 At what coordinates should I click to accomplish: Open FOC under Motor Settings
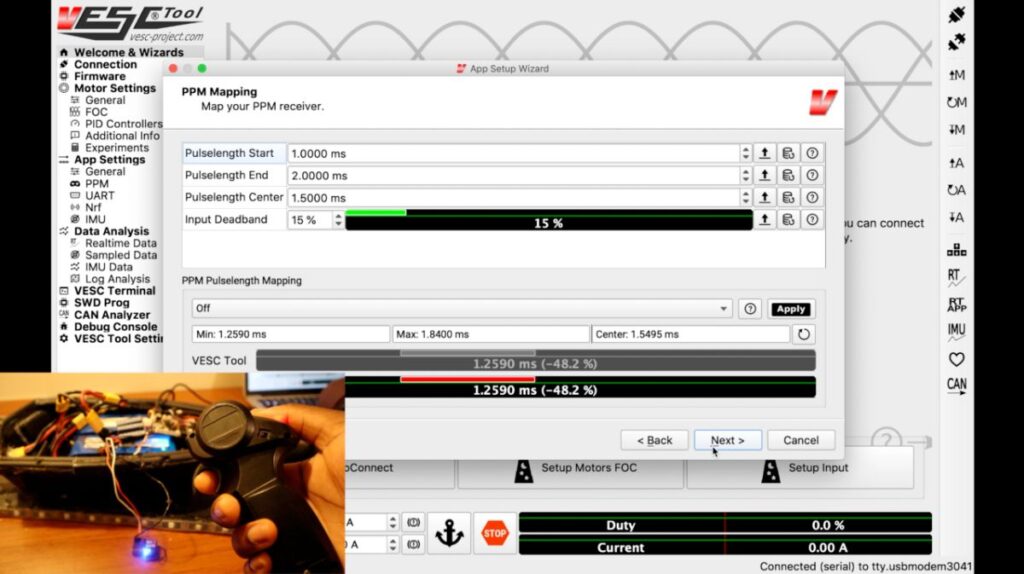pyautogui.click(x=96, y=112)
